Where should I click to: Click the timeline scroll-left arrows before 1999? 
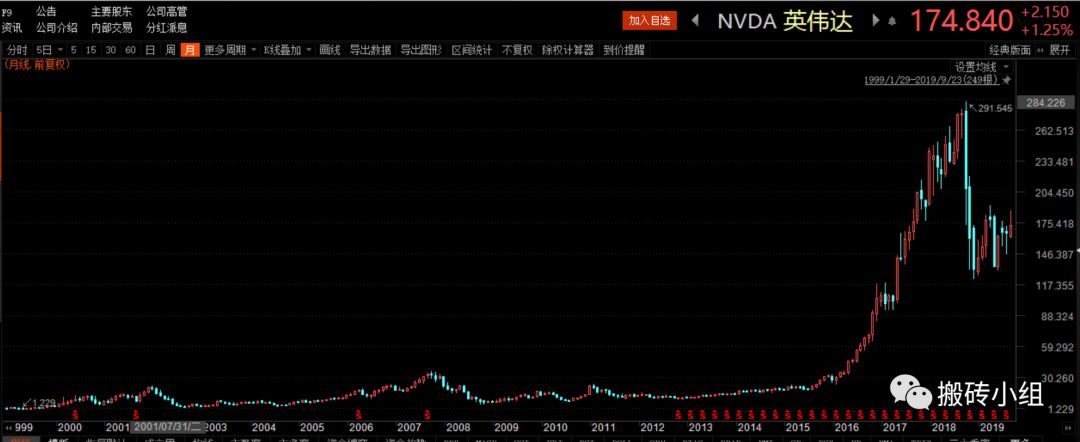[9, 428]
